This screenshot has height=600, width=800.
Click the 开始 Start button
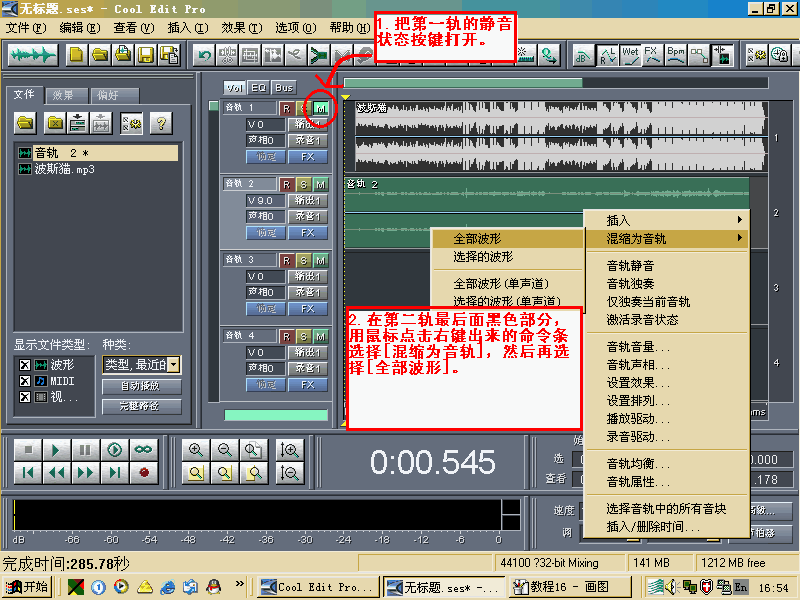[28, 587]
